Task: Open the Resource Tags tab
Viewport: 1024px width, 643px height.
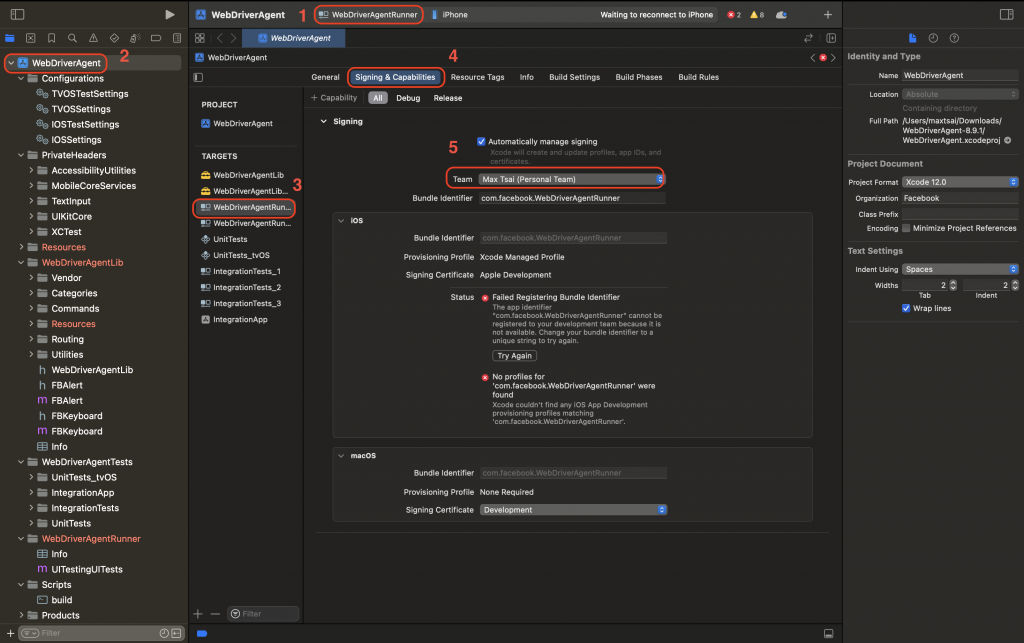Action: [477, 77]
